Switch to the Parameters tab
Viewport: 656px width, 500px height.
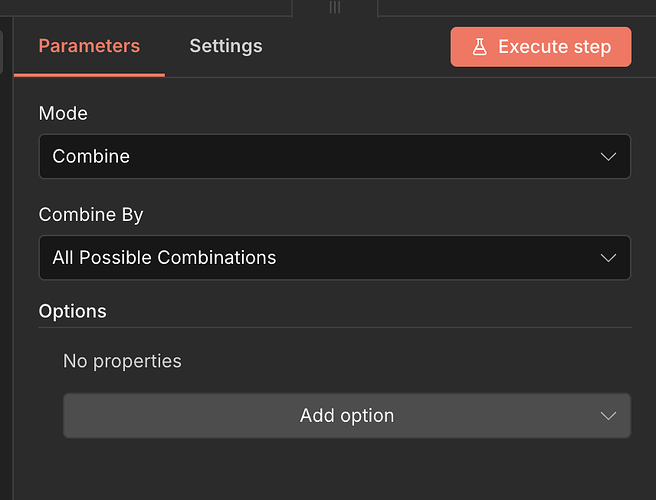(x=89, y=46)
